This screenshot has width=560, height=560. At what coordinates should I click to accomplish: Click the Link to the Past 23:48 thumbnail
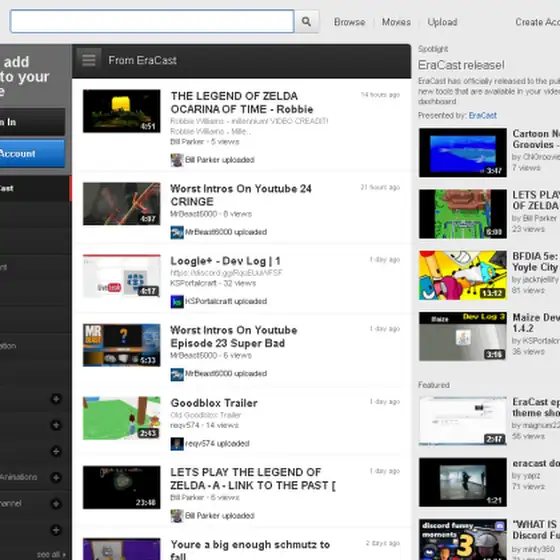[121, 487]
